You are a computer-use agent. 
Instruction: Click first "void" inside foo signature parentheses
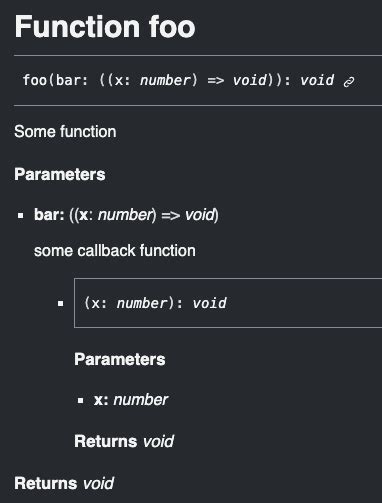pos(250,81)
